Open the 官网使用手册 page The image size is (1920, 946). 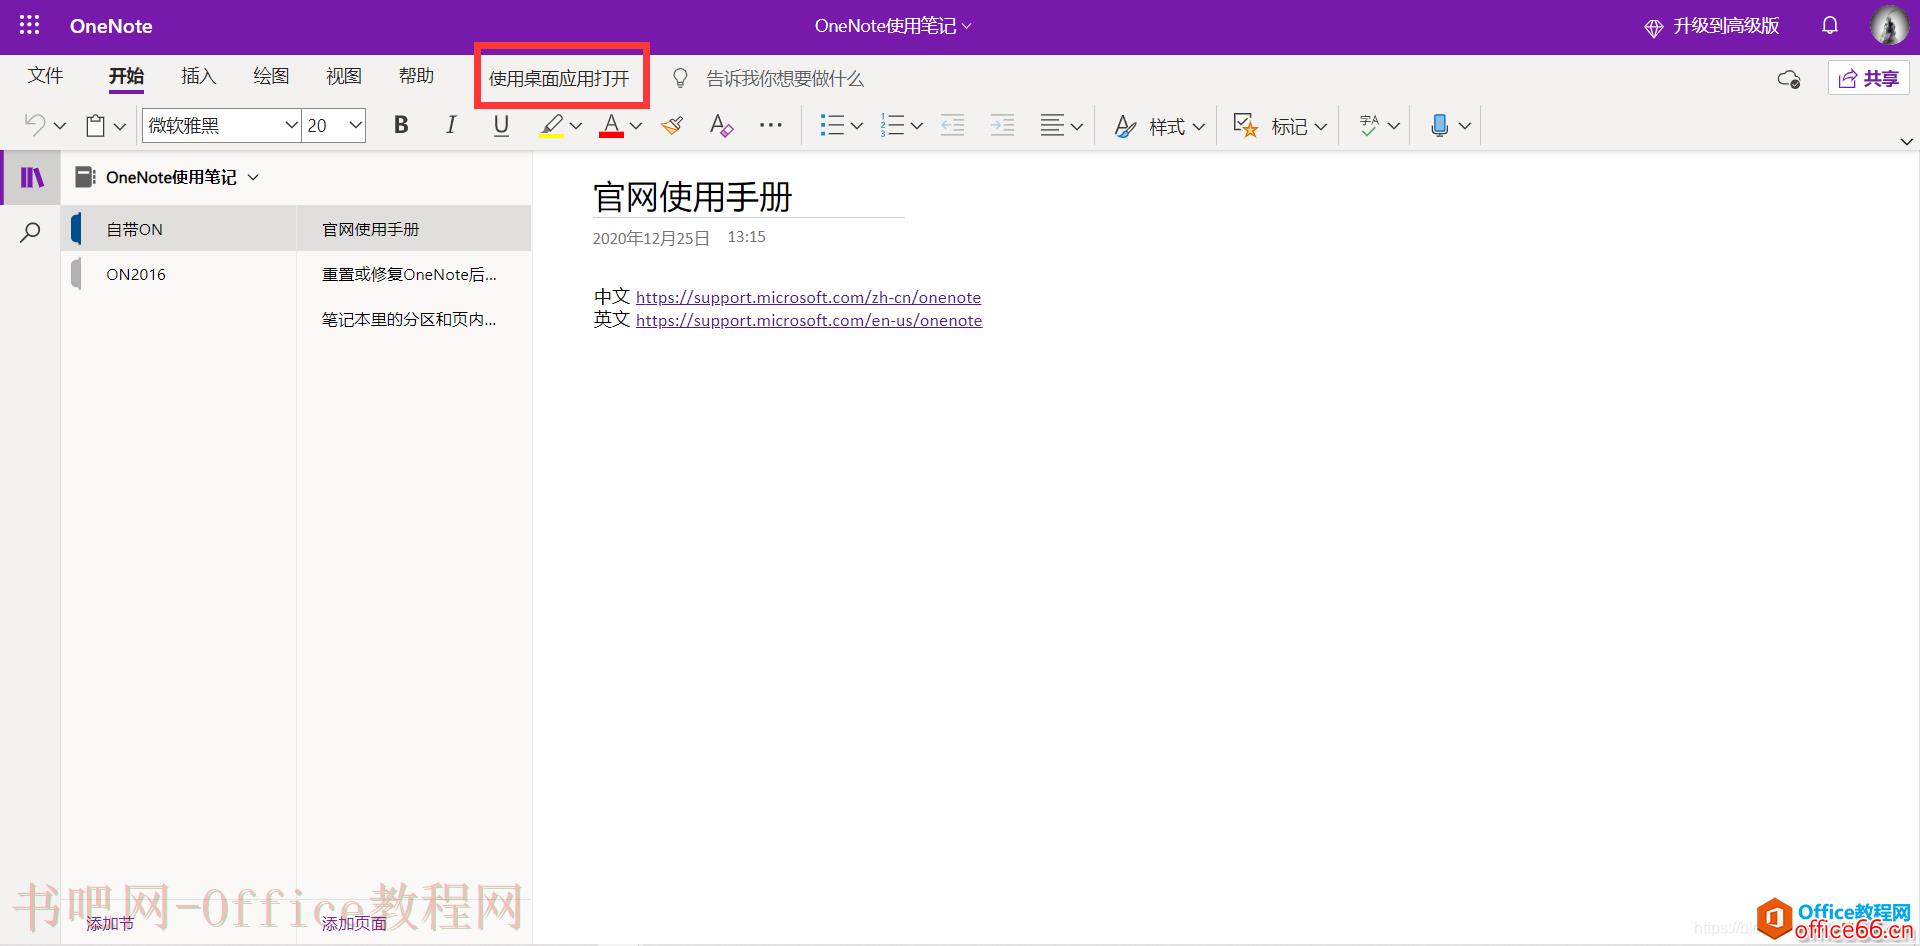pos(414,229)
